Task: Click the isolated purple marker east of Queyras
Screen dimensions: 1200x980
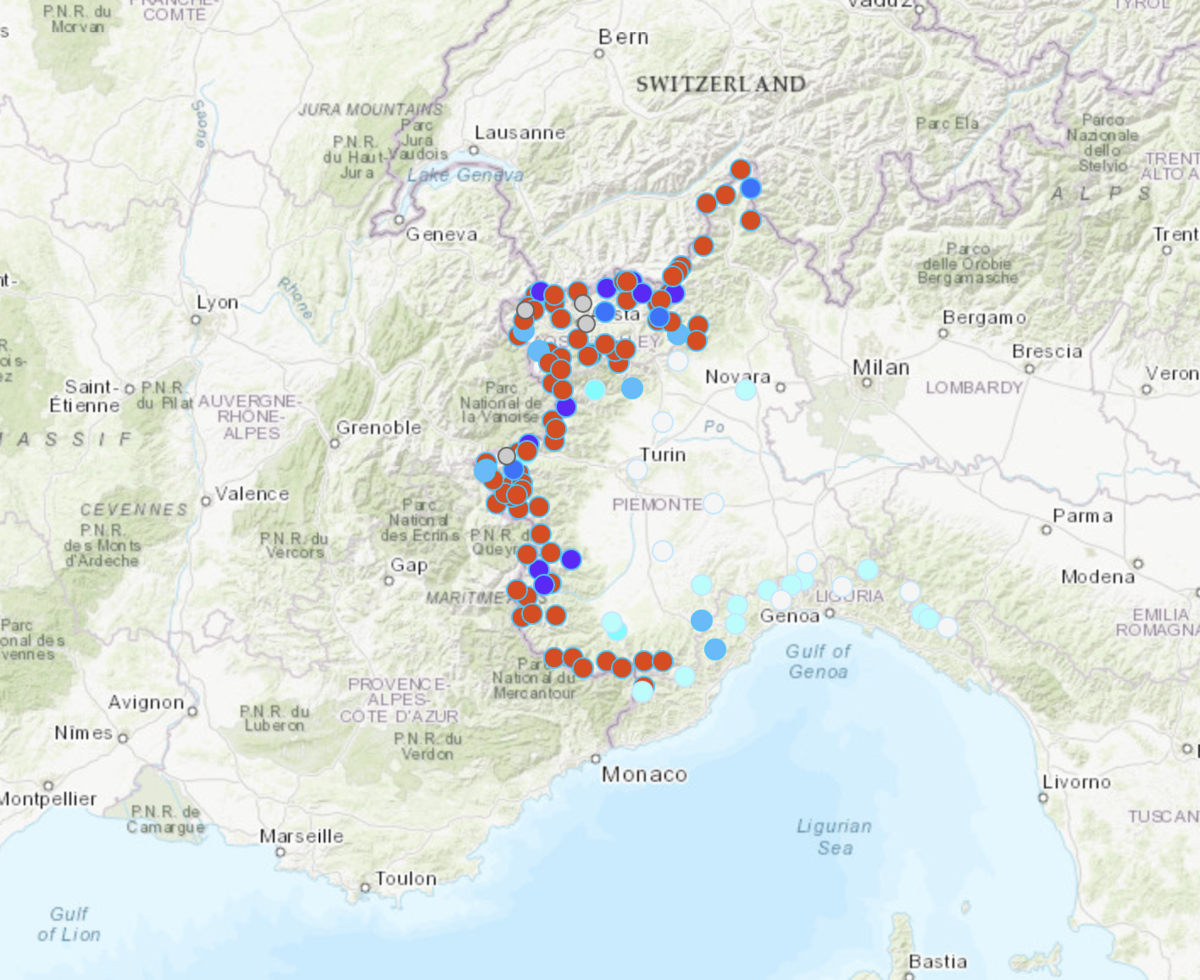Action: tap(571, 558)
